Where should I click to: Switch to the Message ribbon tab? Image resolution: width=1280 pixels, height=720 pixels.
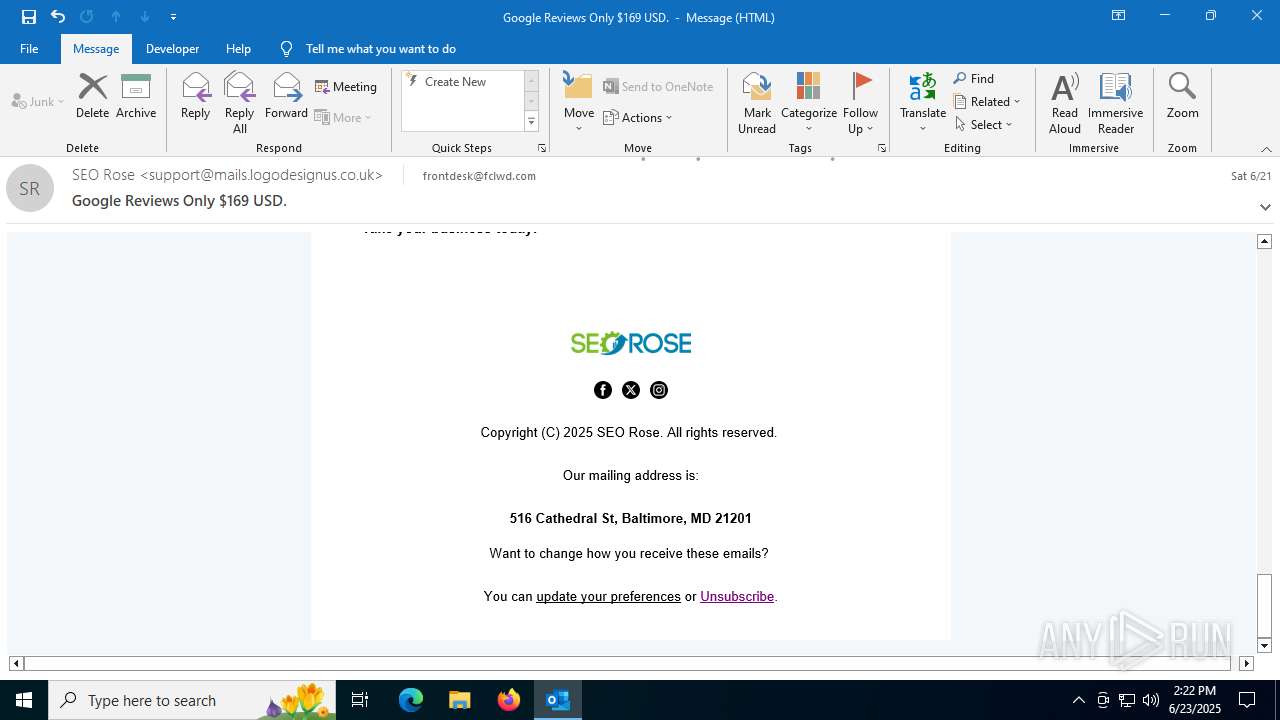coord(96,49)
